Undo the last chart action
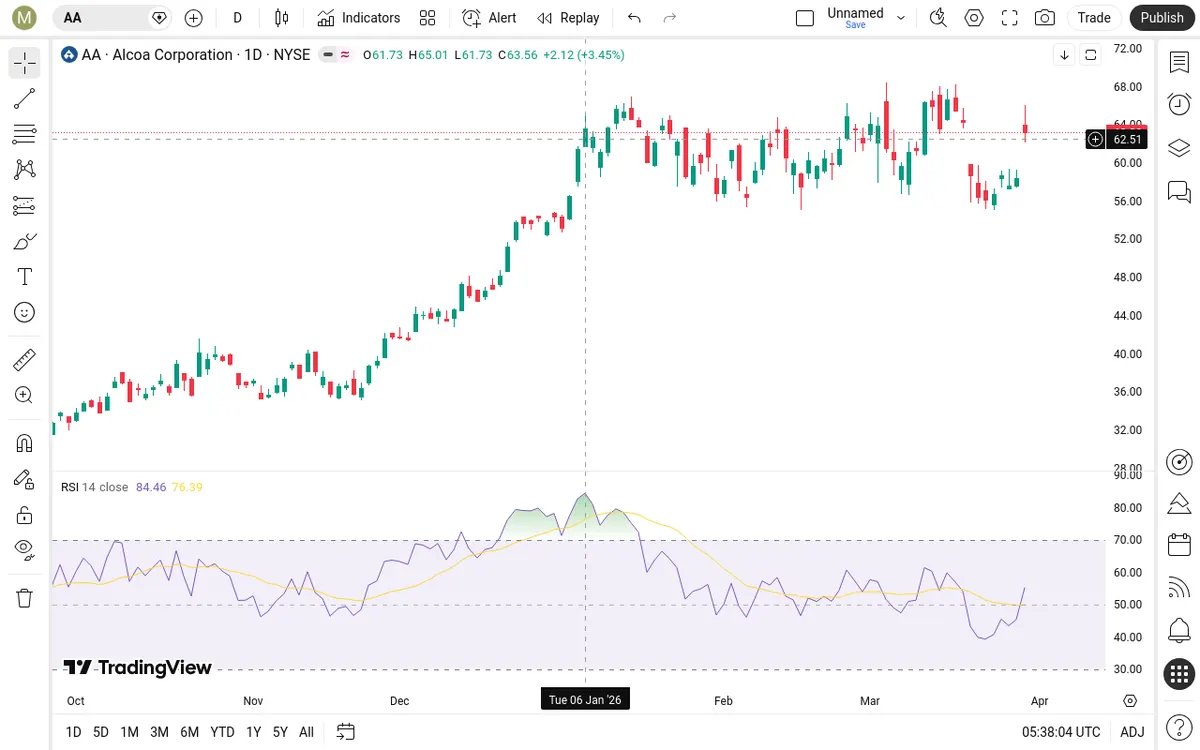Screen dimensions: 1200x750 click(x=634, y=17)
